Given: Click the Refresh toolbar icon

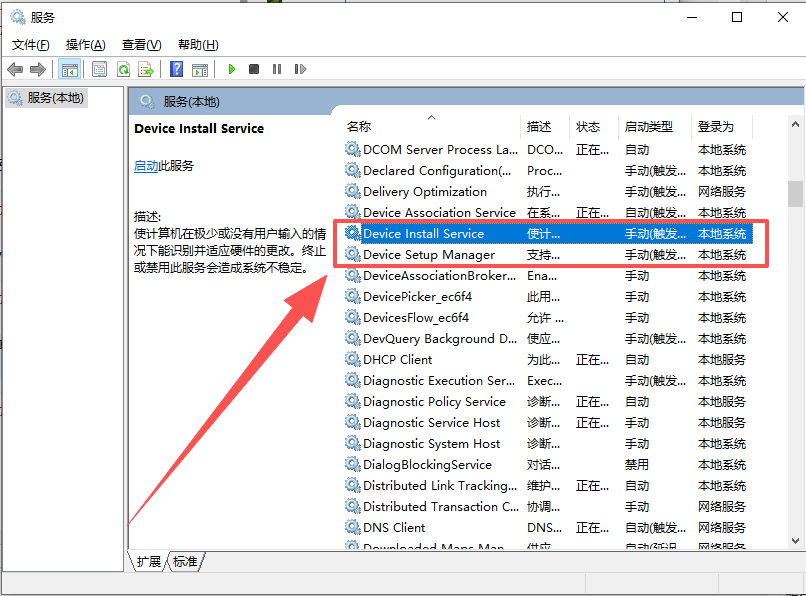Looking at the screenshot, I should [x=123, y=69].
